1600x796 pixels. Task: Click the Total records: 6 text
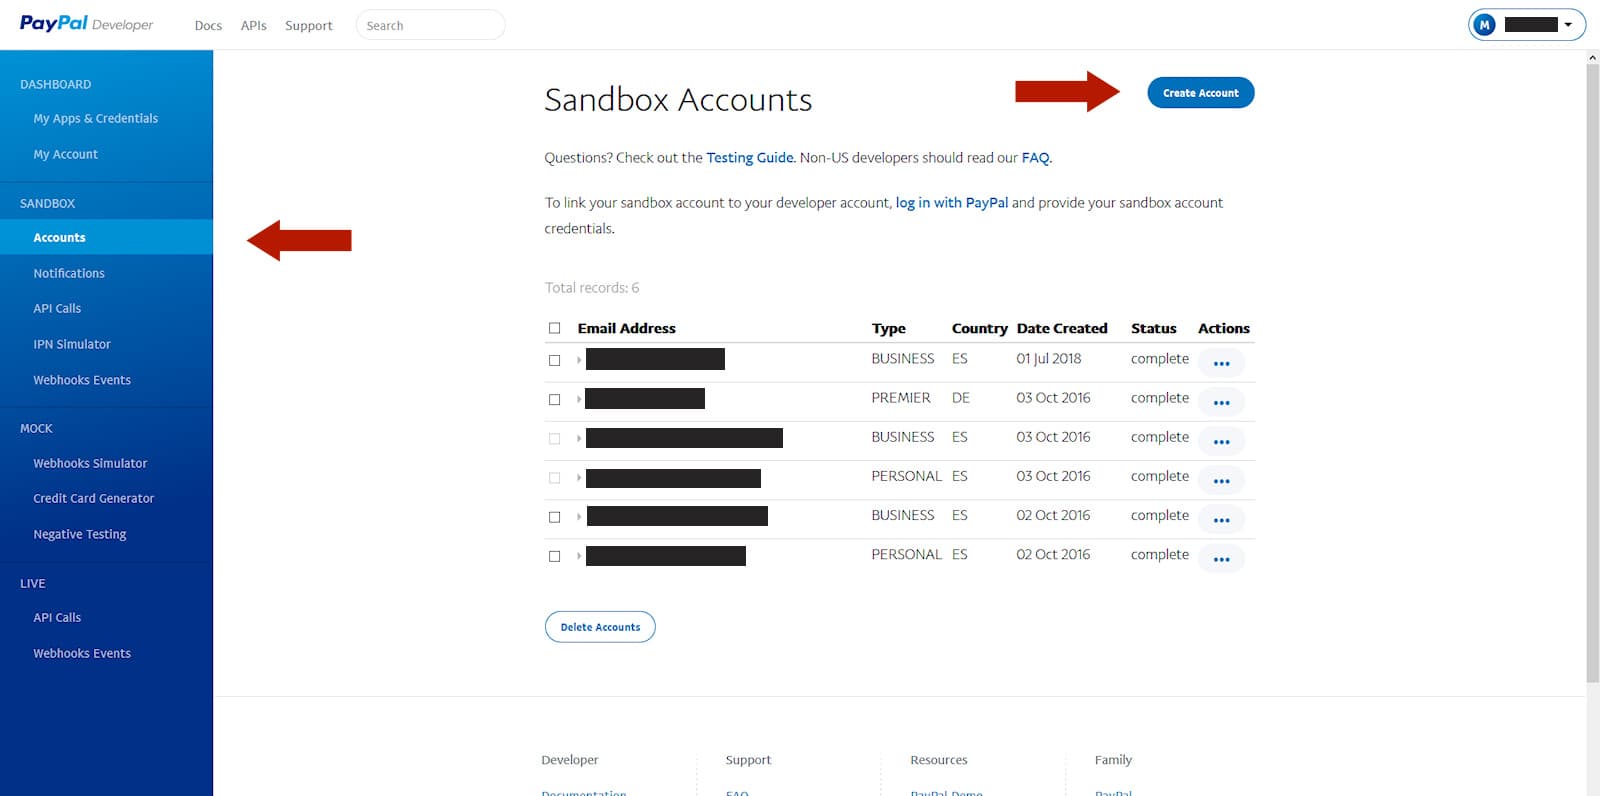[x=591, y=288]
